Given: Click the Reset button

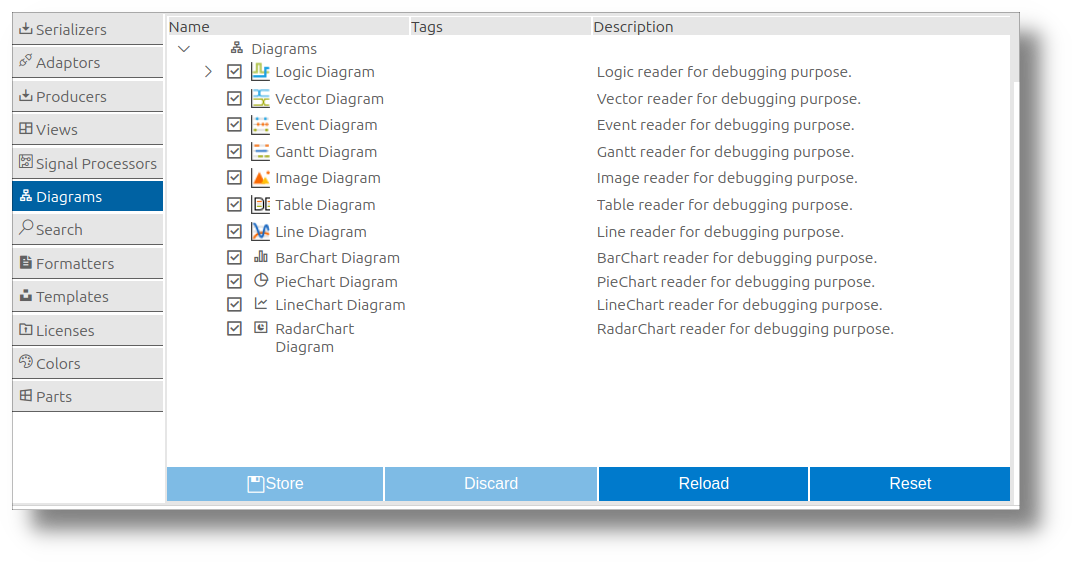Looking at the screenshot, I should click(910, 484).
